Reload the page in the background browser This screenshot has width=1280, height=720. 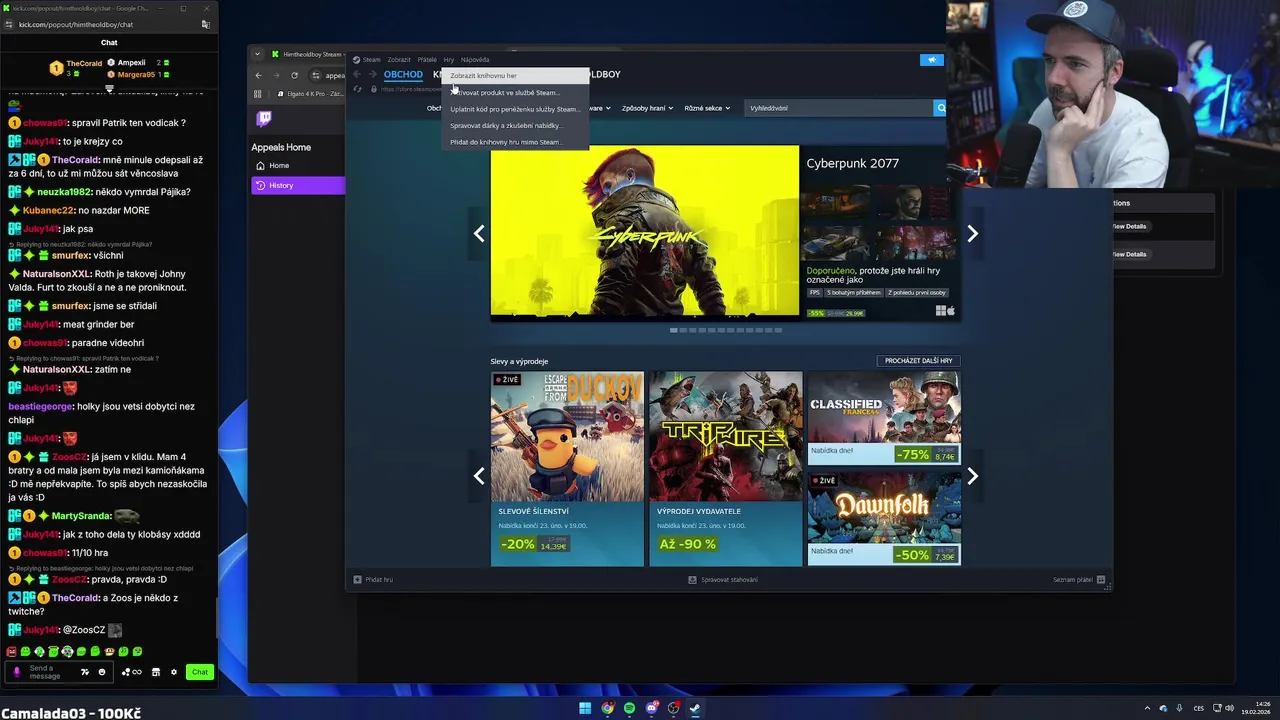click(294, 75)
